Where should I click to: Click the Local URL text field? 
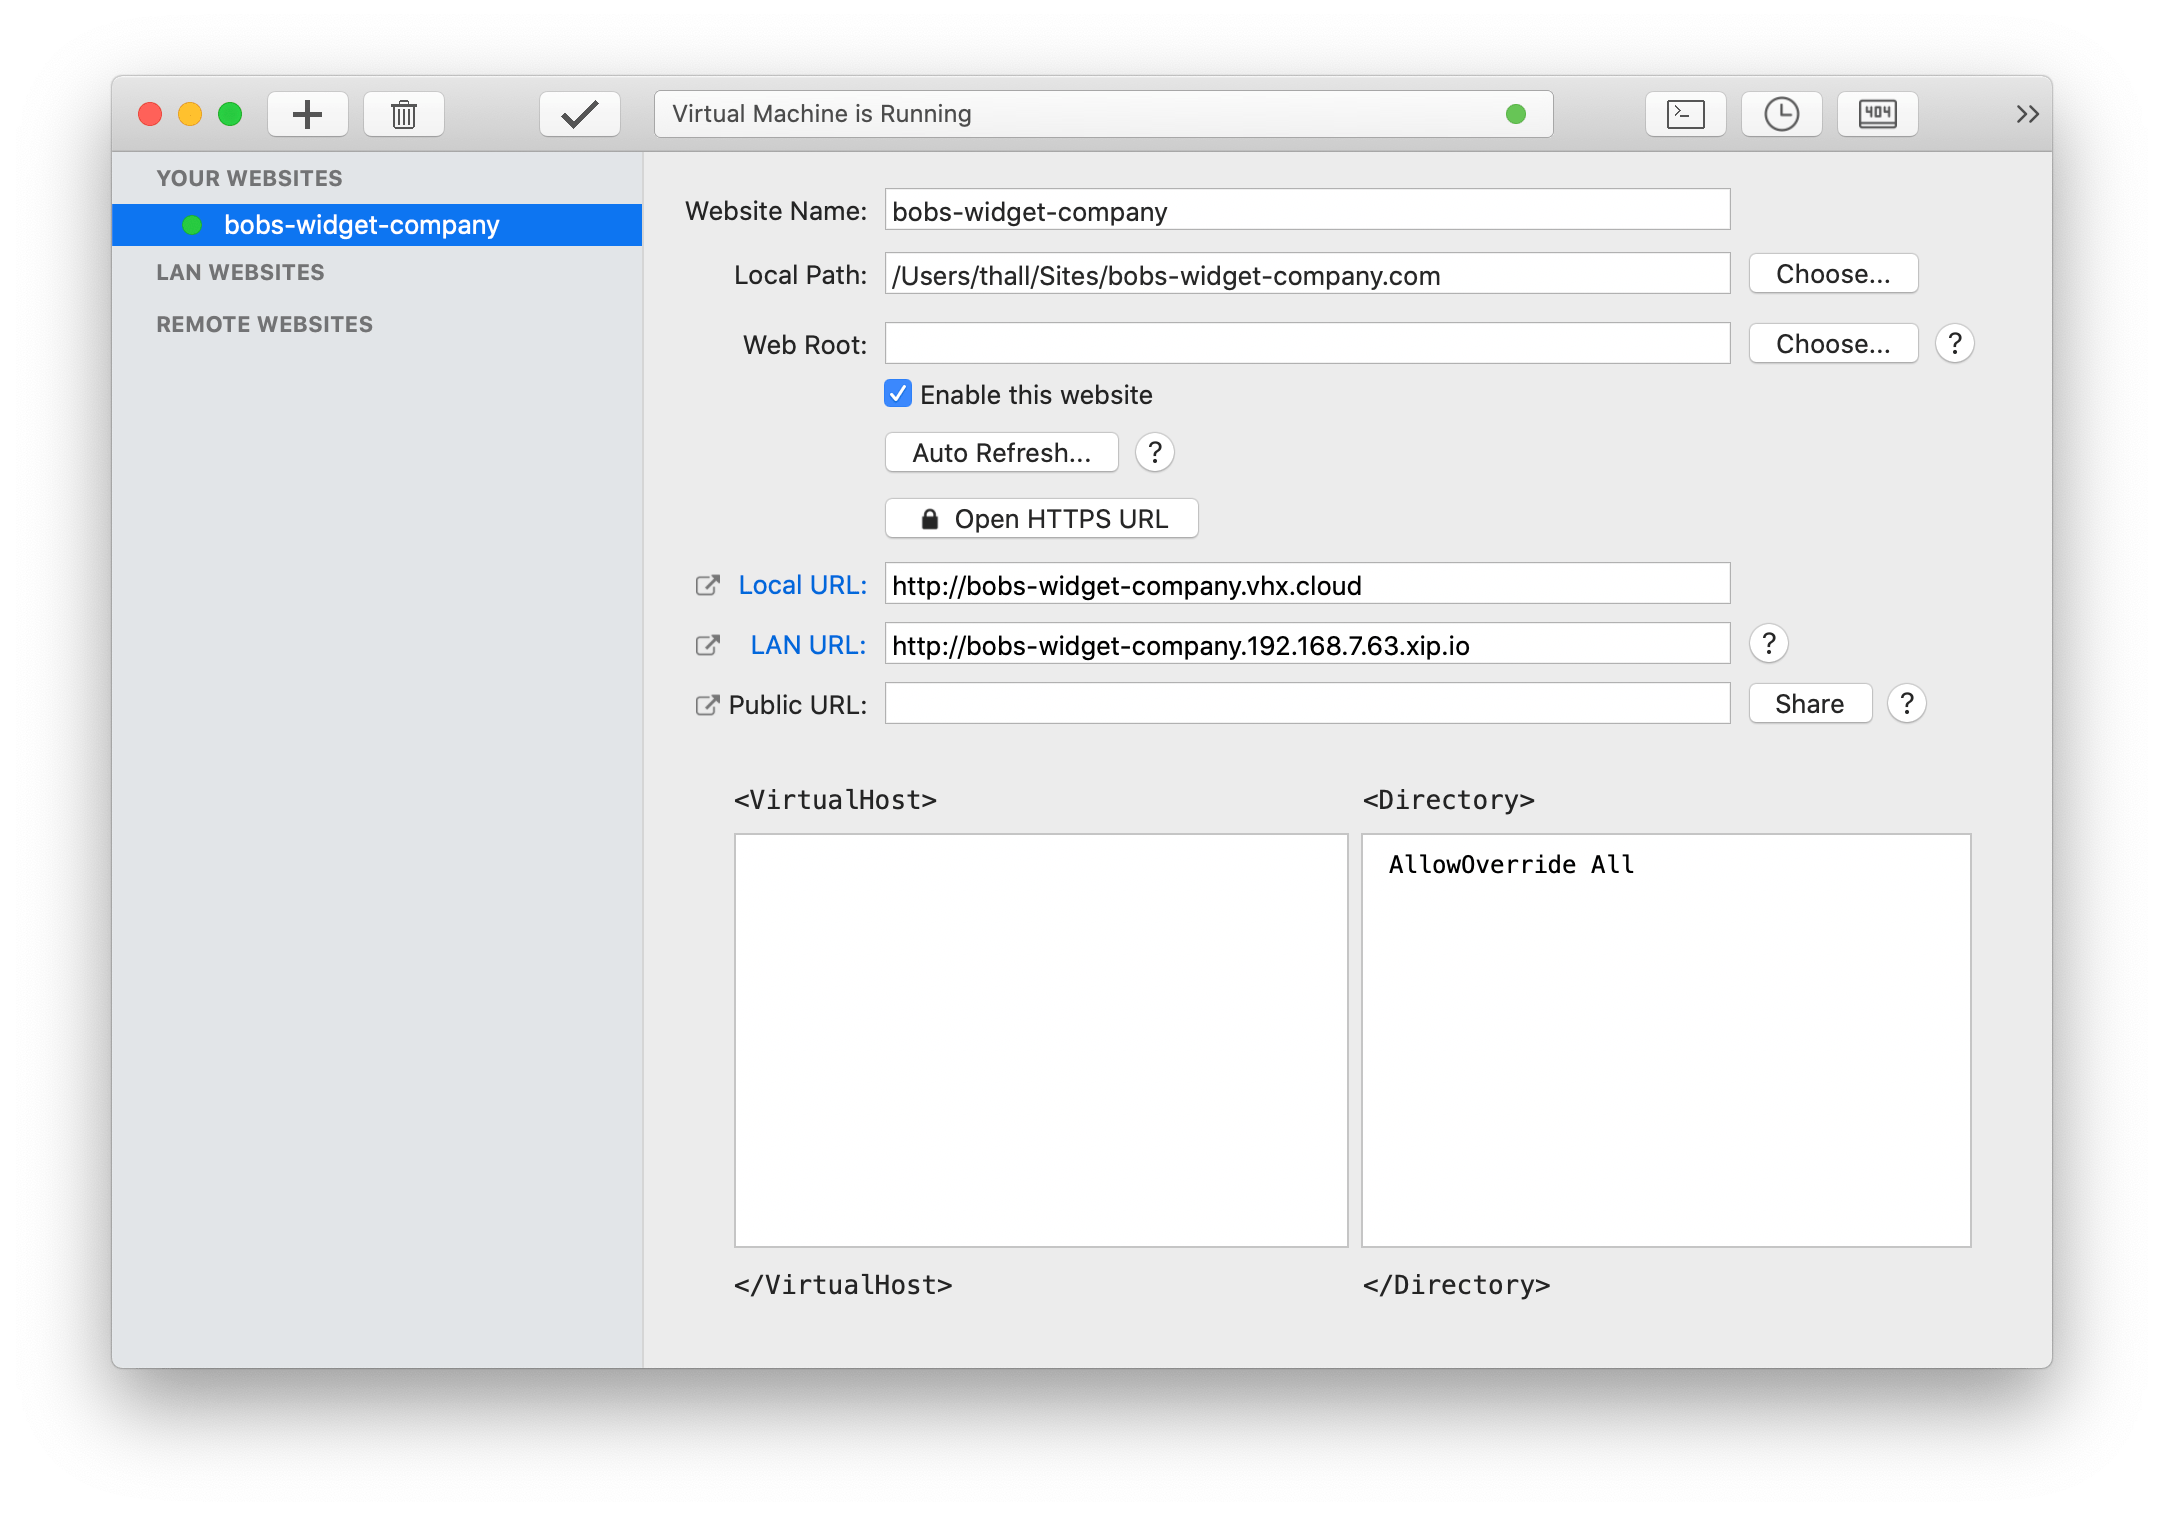coord(1308,584)
